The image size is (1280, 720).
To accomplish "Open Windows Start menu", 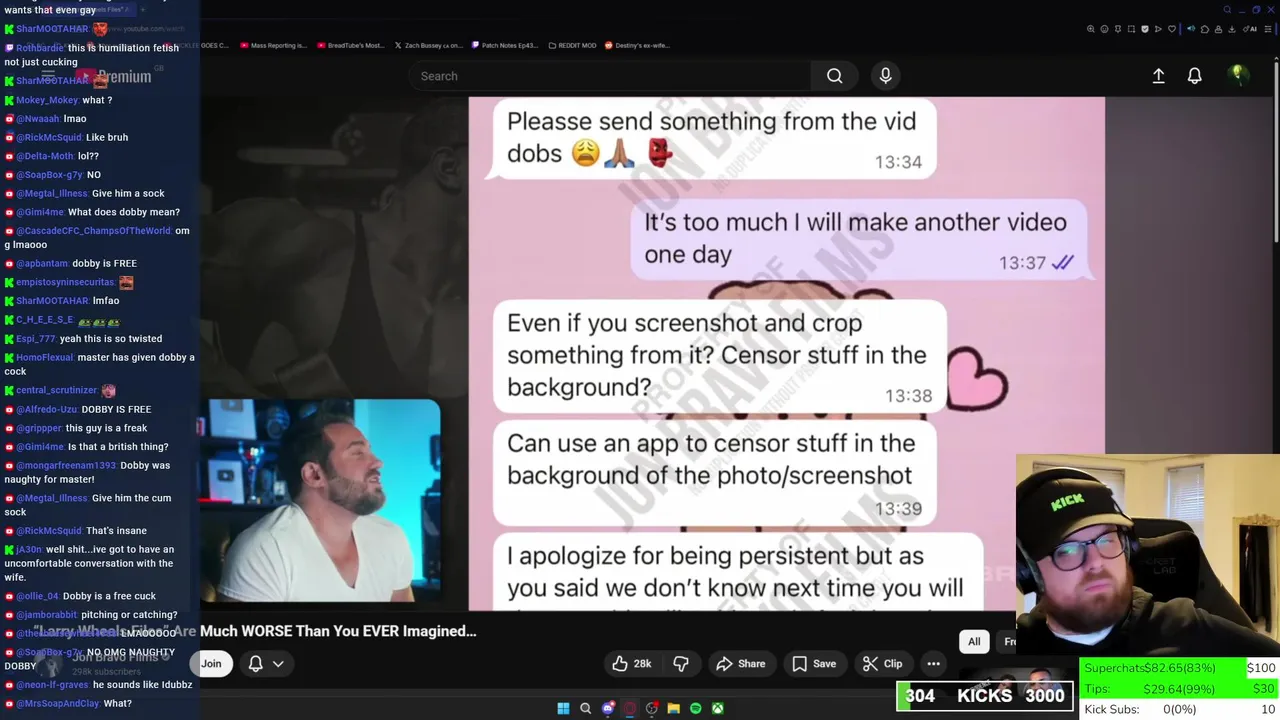I will [x=563, y=708].
